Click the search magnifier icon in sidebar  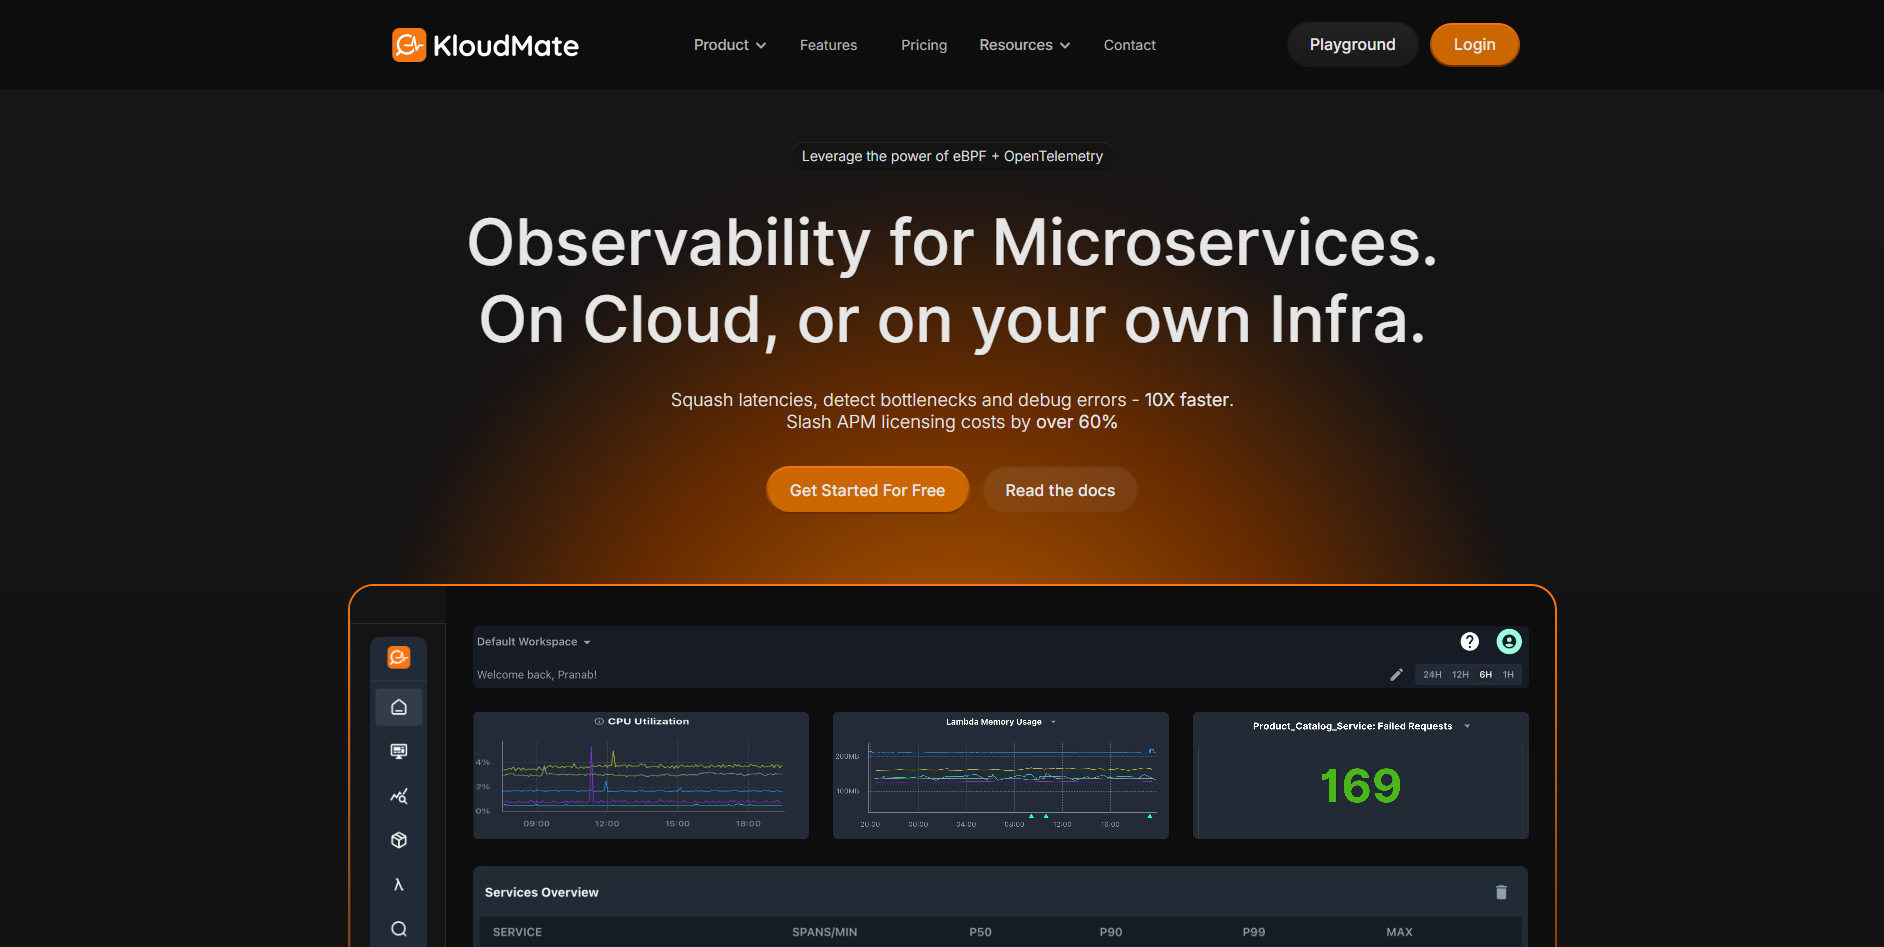point(399,928)
